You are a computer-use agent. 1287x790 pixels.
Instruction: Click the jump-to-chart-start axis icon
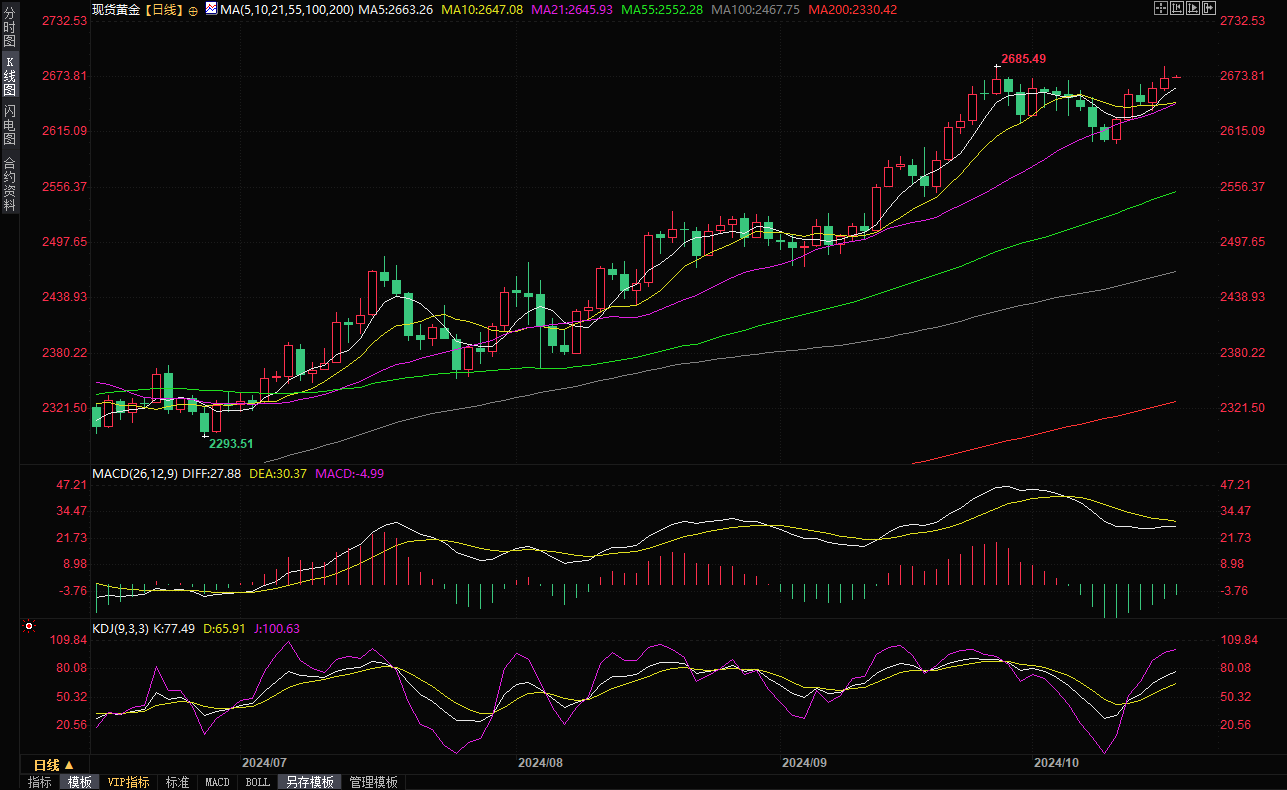click(1177, 9)
